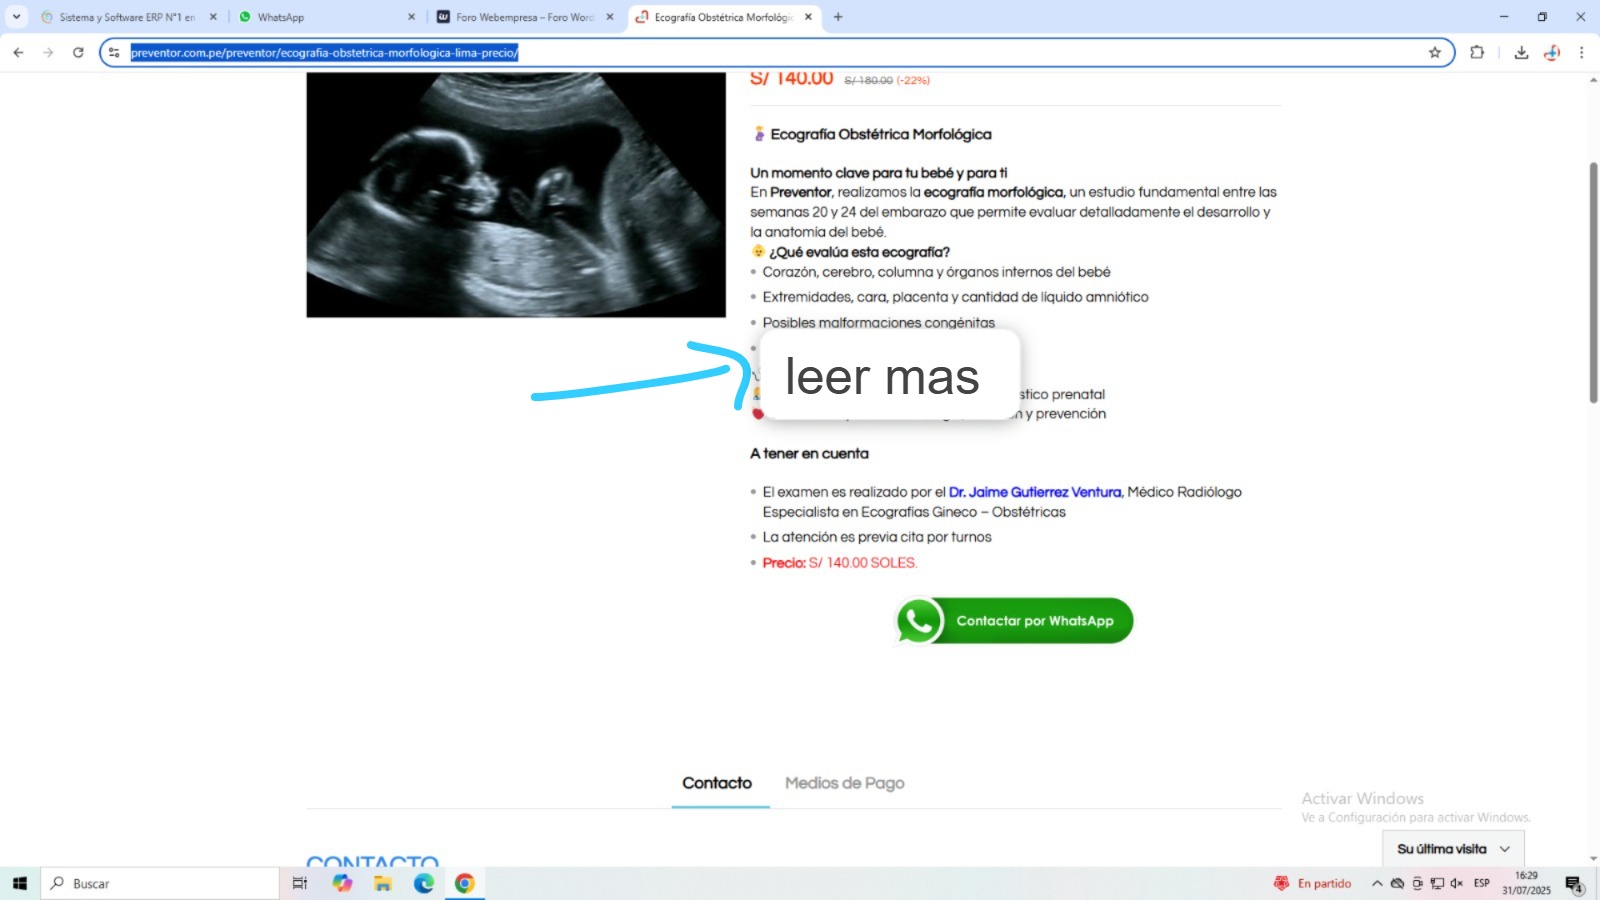The image size is (1600, 900).
Task: Open File Explorer from the taskbar
Action: 383,883
